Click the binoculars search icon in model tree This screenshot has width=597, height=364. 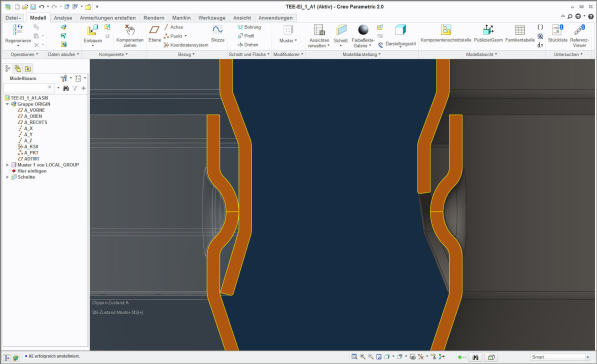tap(66, 88)
